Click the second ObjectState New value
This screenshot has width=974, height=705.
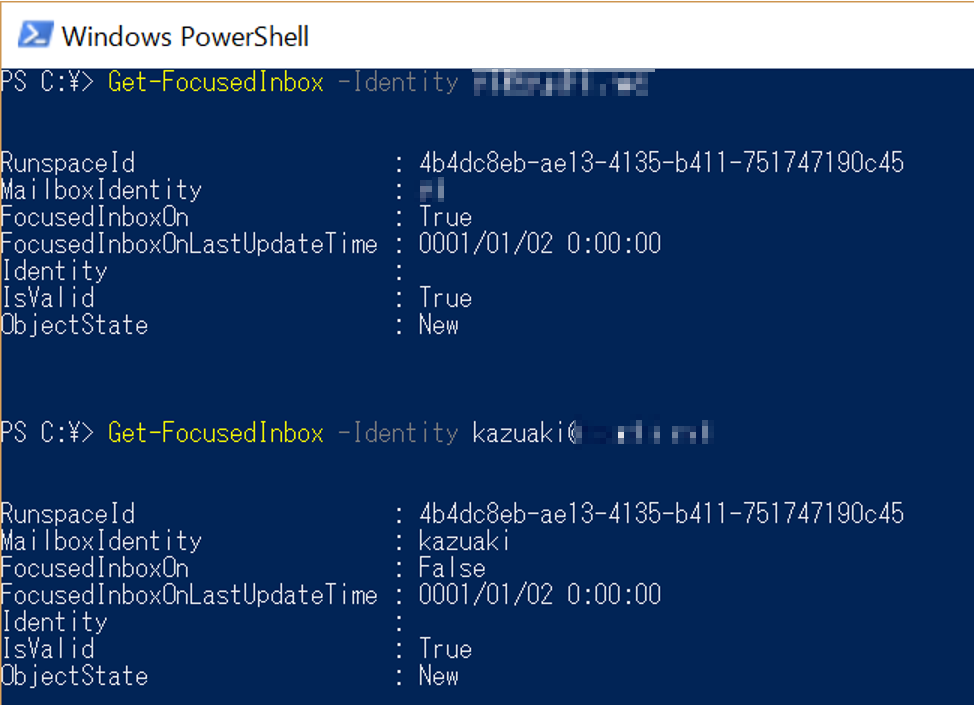click(x=439, y=676)
